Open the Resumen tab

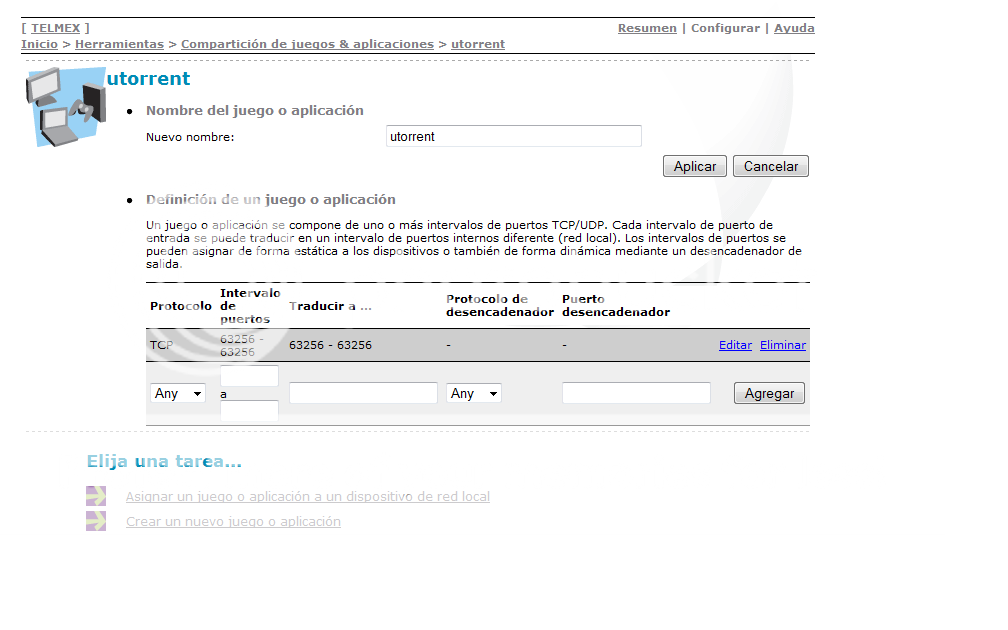pos(647,28)
